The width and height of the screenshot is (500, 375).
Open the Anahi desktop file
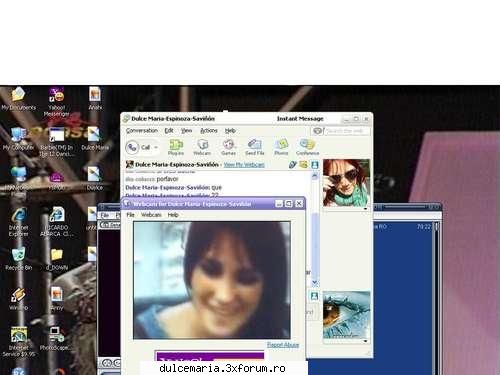[95, 99]
